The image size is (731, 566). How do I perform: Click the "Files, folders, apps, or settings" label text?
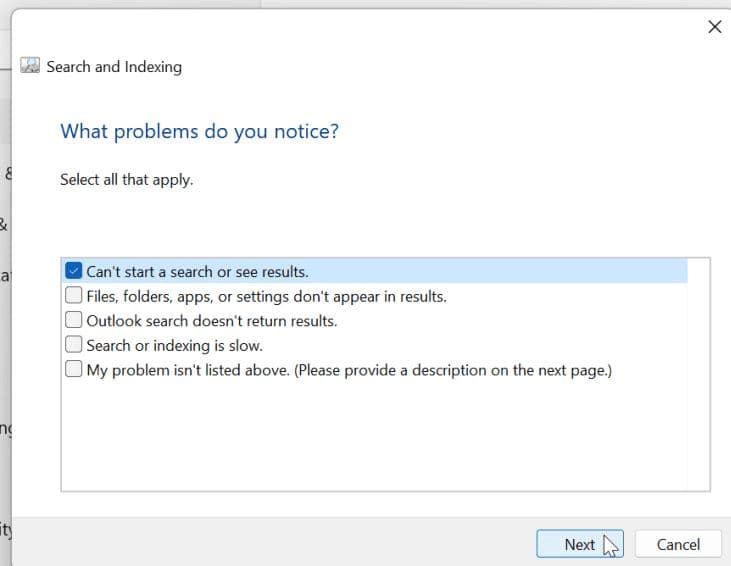(266, 296)
